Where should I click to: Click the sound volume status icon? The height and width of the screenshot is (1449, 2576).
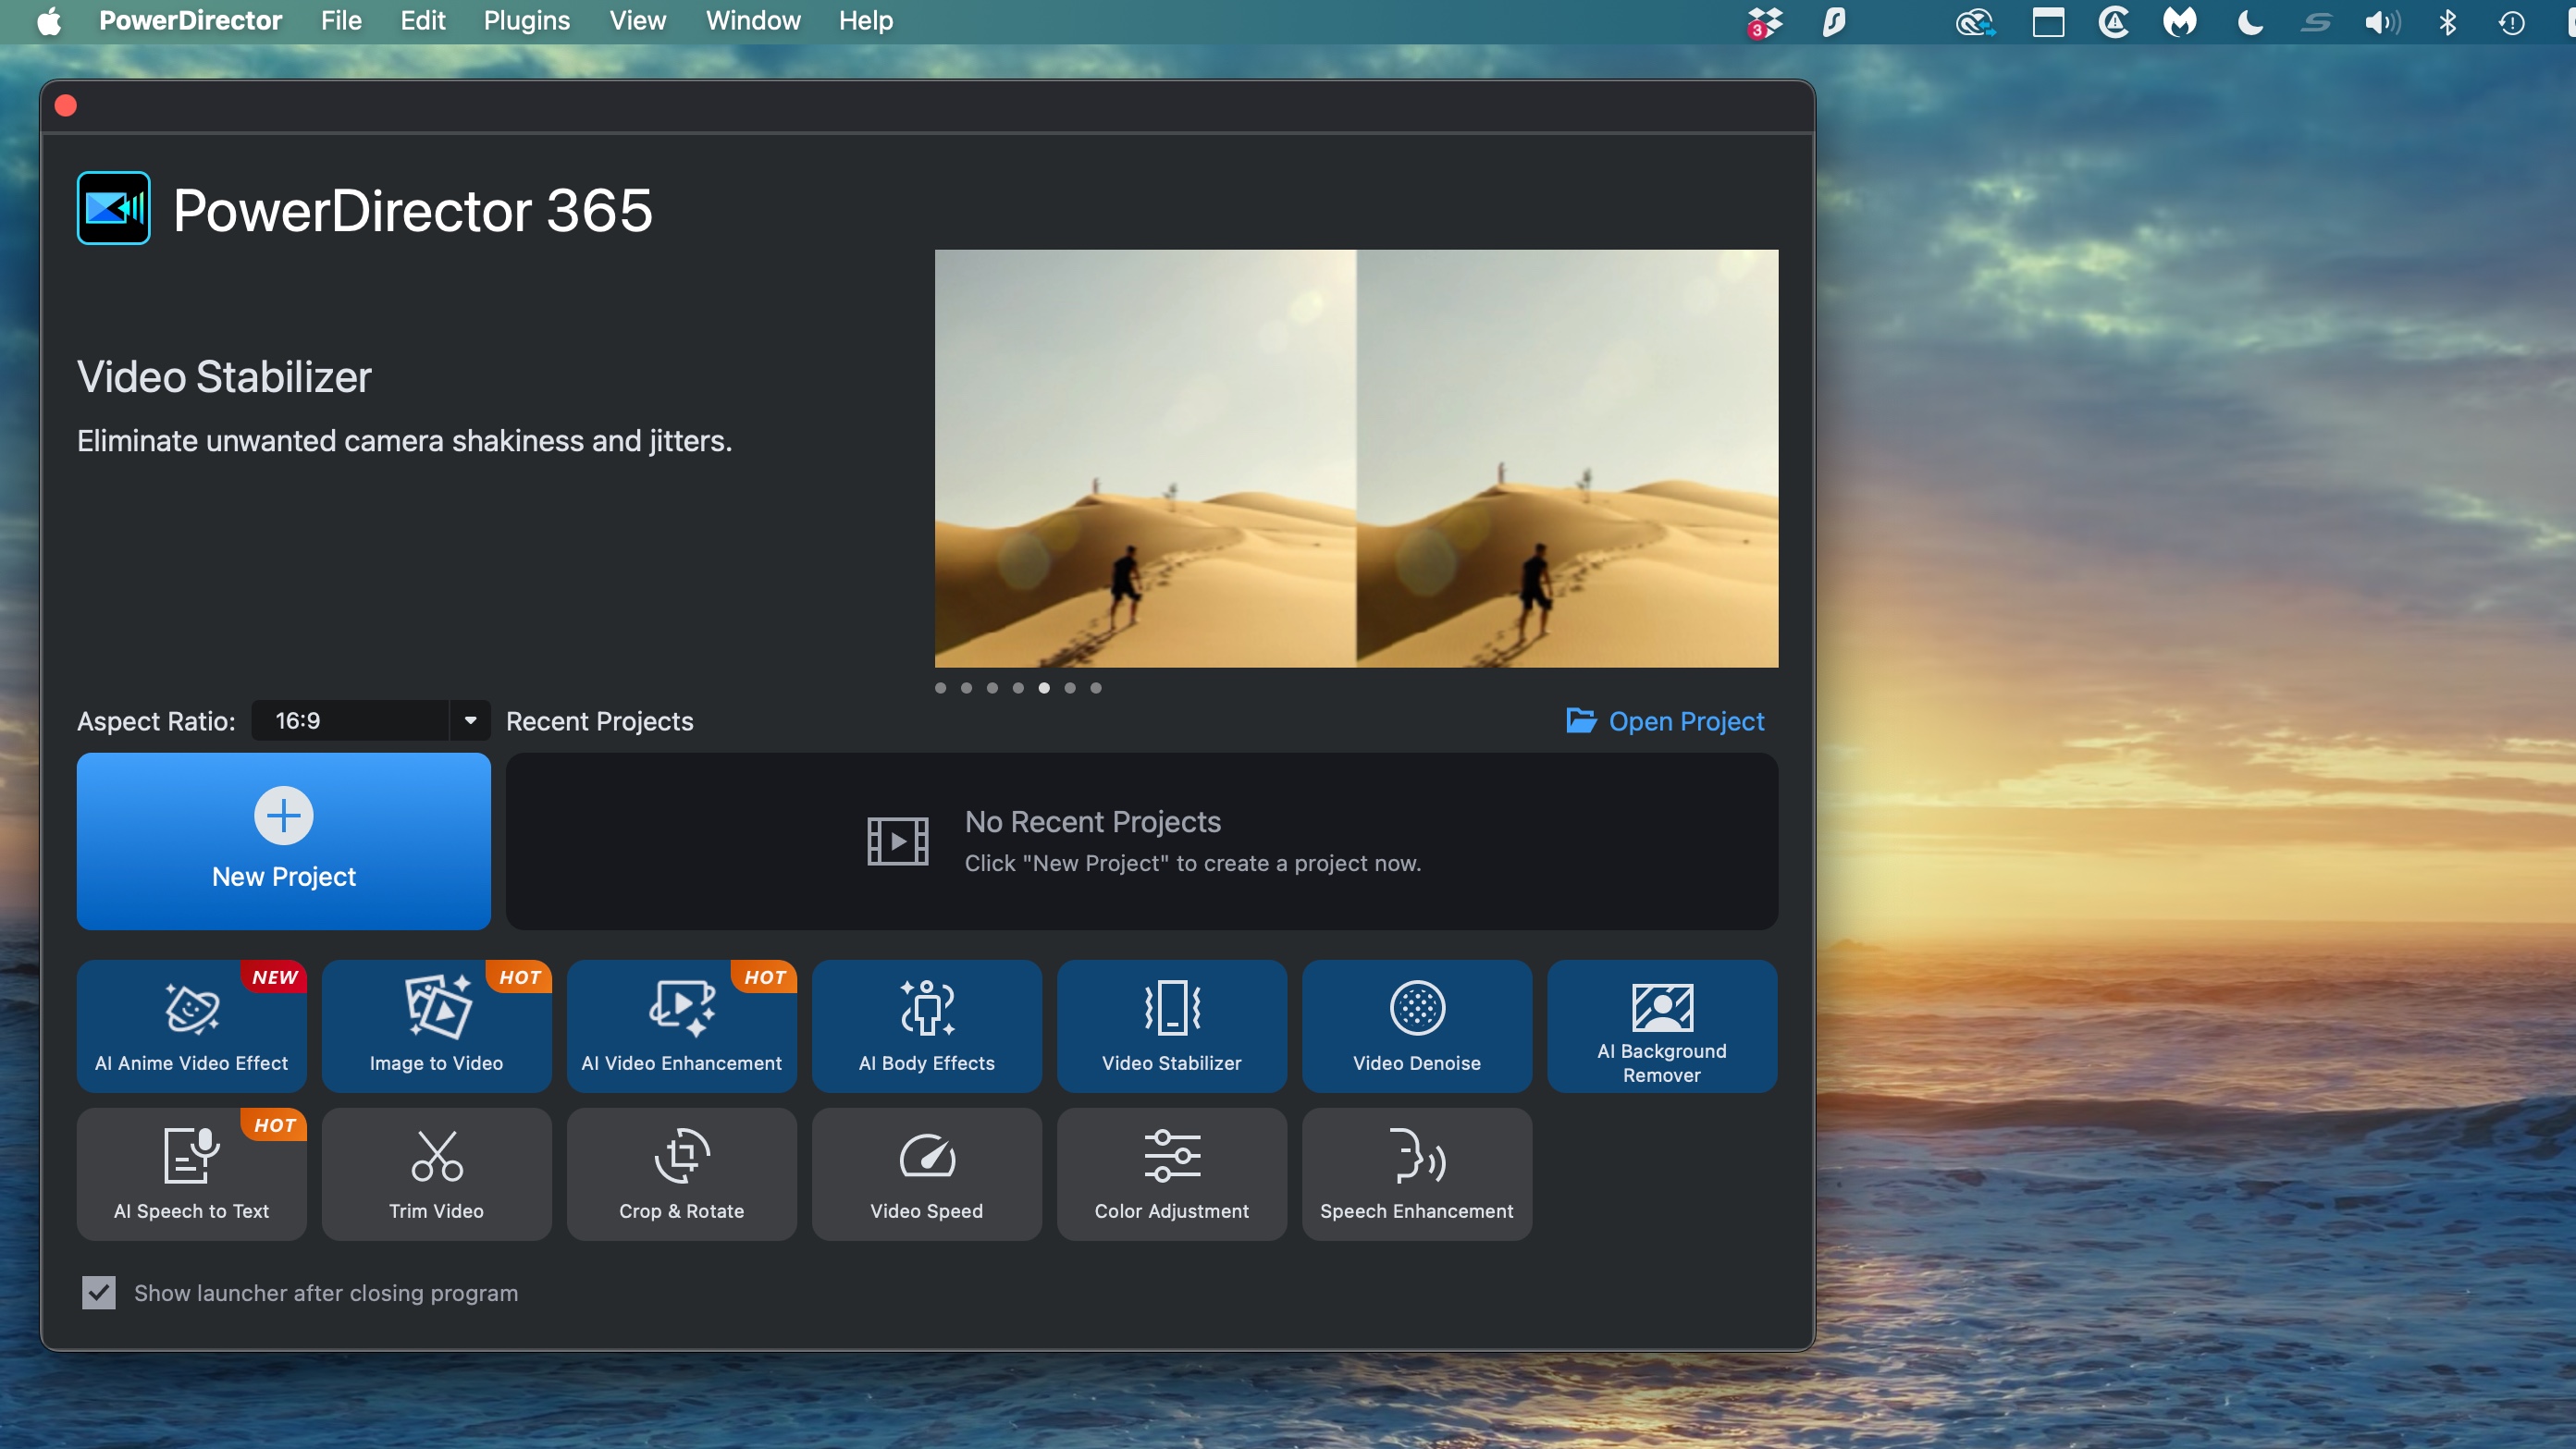[x=2382, y=21]
